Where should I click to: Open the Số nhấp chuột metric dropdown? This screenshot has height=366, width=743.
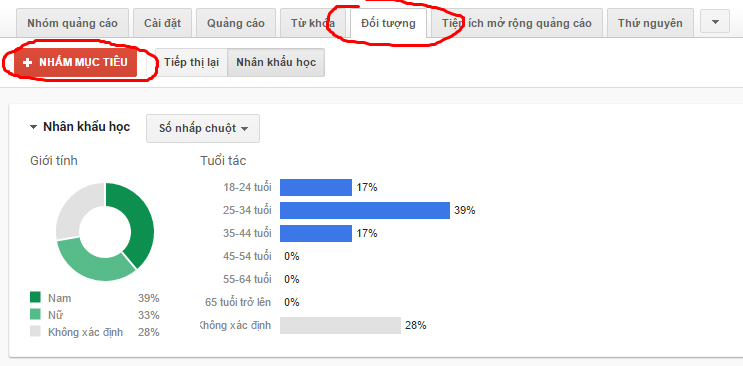[x=203, y=128]
